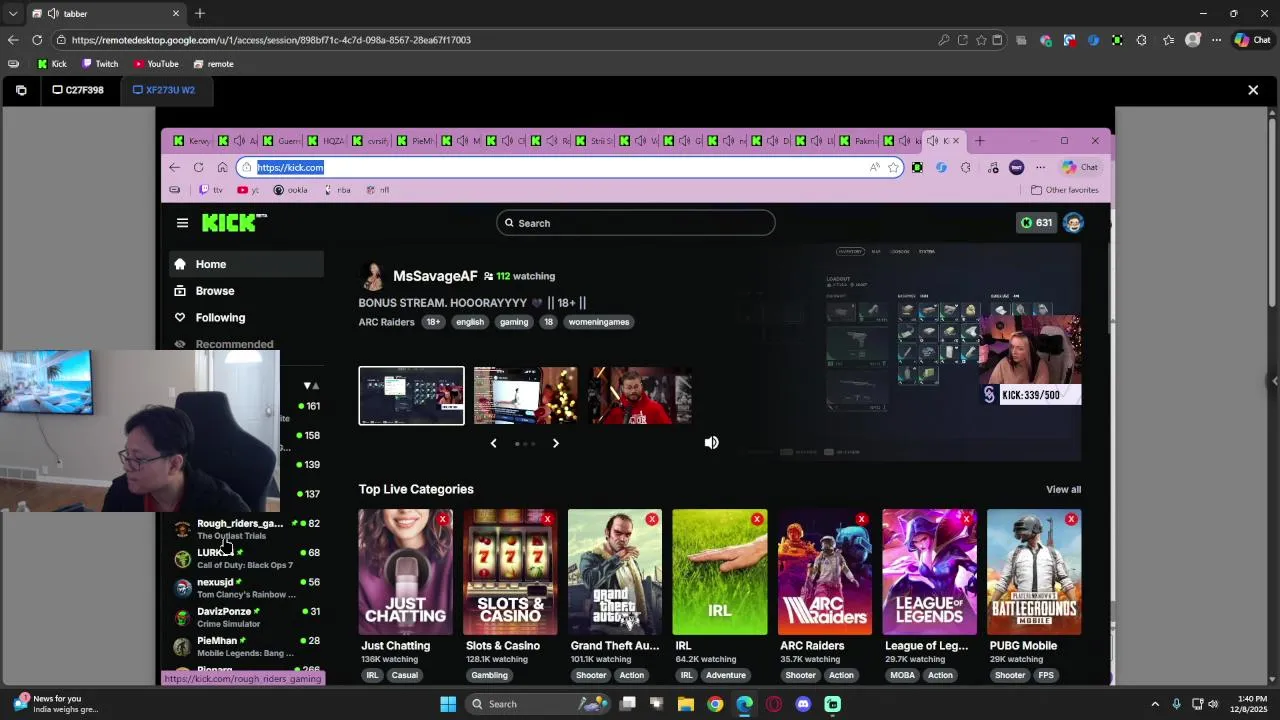Click the Gambling tag under Slots & Casino
Viewport: 1280px width, 720px height.
pos(489,675)
